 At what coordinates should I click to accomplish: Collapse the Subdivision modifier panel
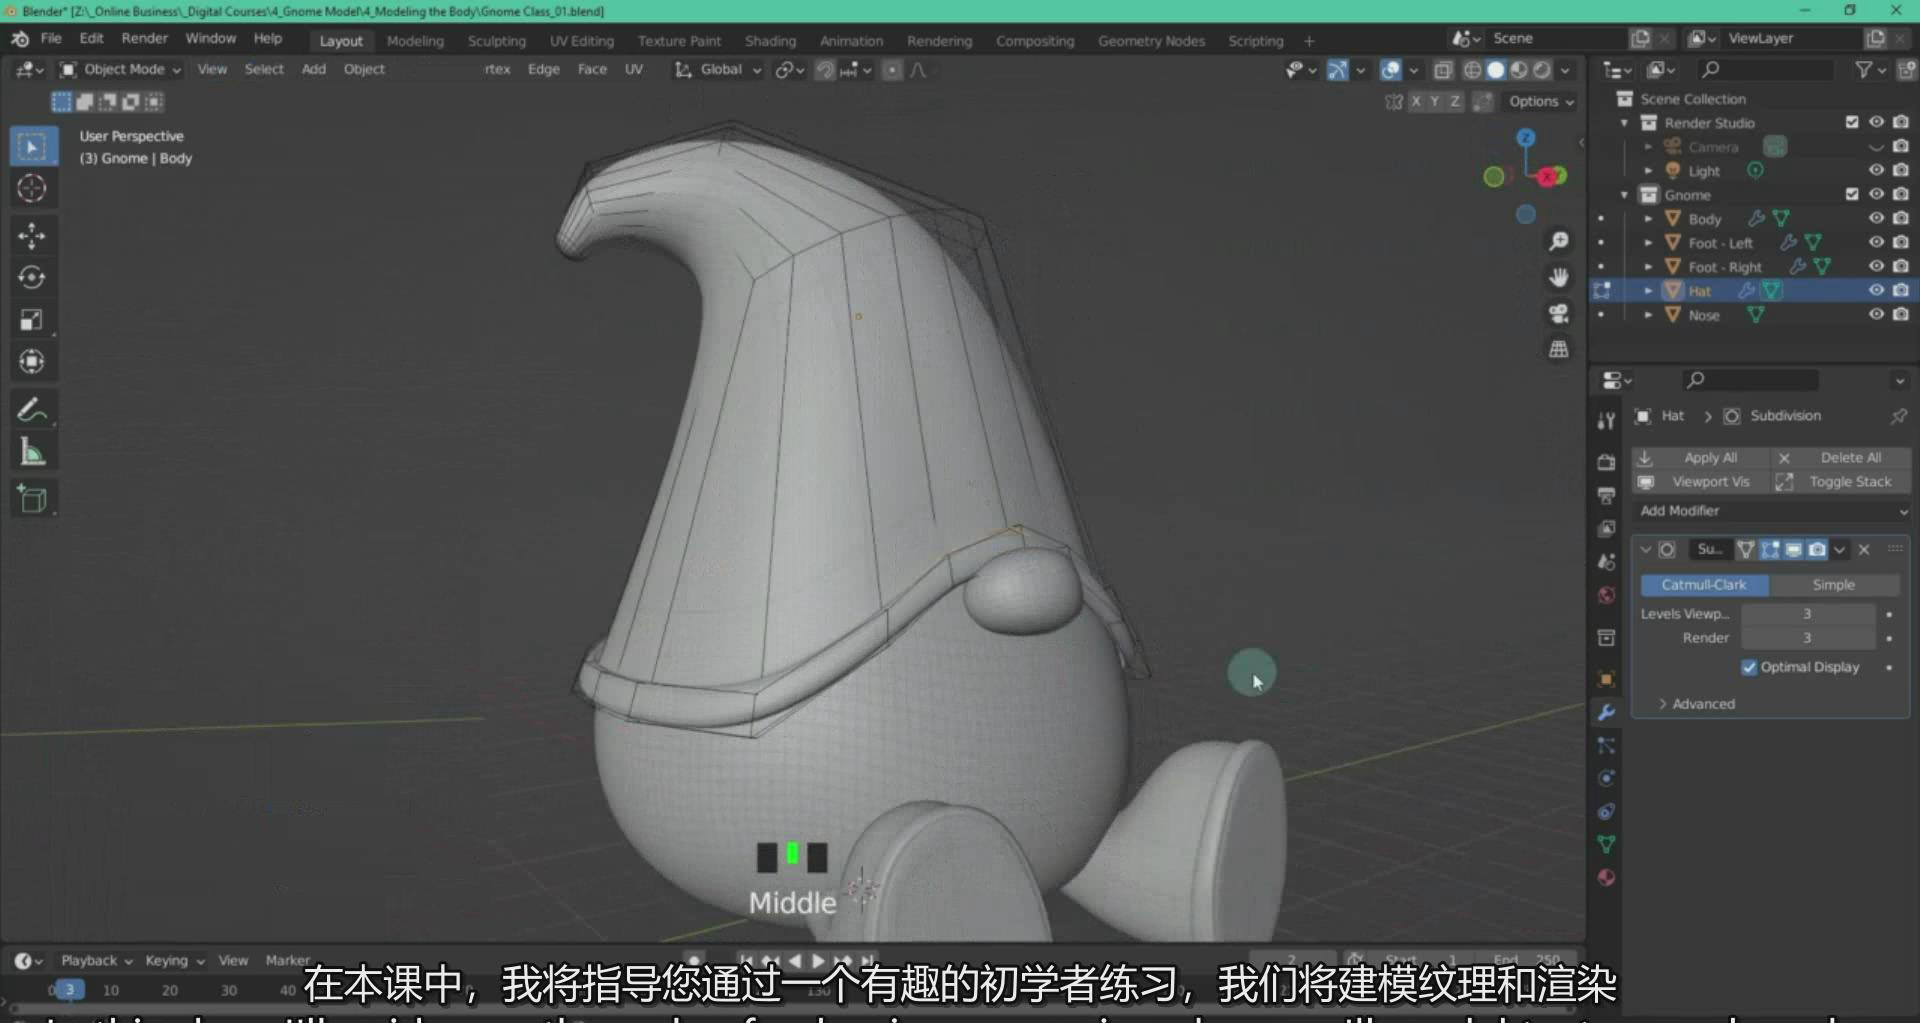coord(1645,549)
